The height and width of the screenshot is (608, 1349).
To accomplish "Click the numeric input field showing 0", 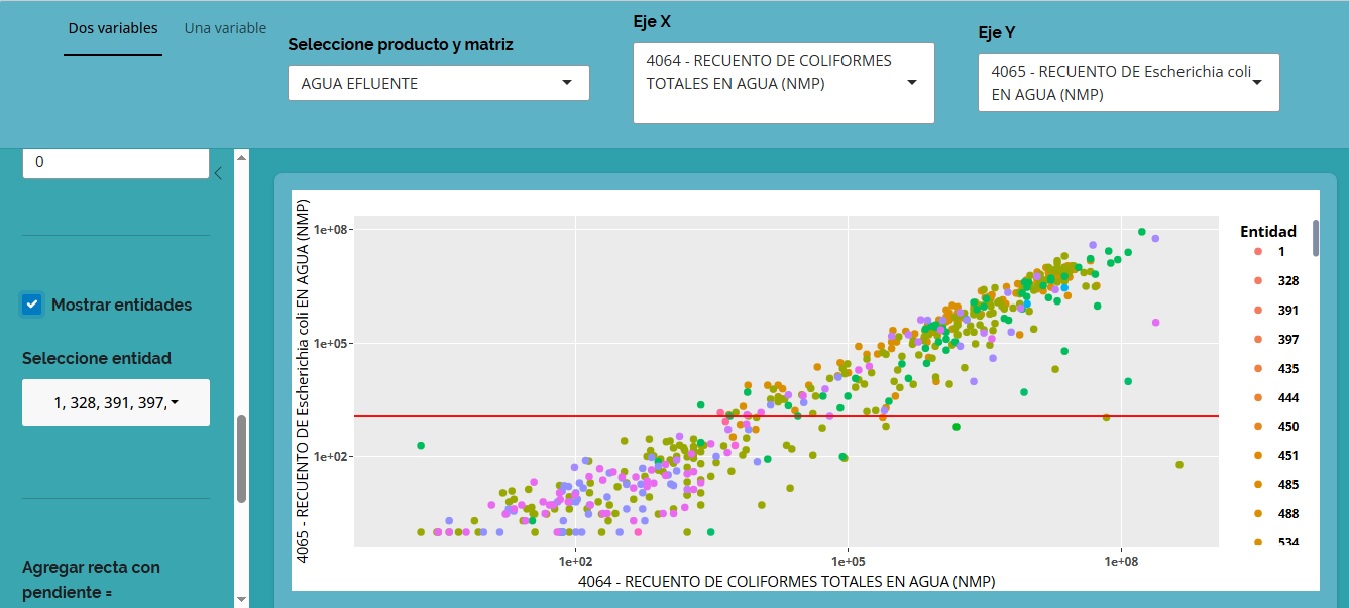I will (116, 162).
